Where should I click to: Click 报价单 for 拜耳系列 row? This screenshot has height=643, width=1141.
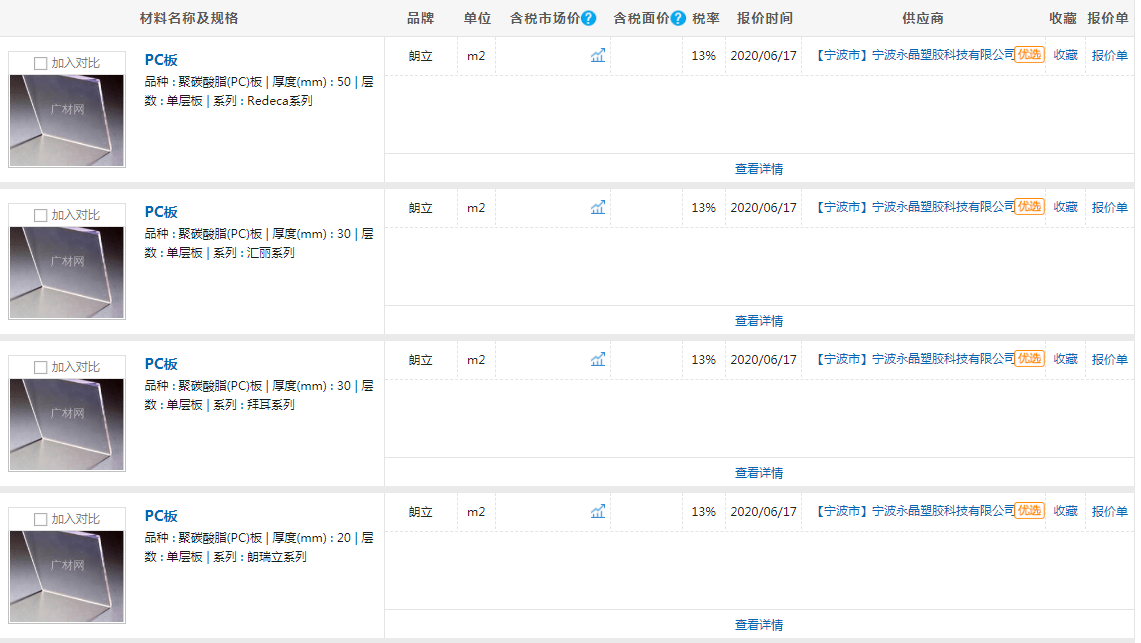(x=1110, y=359)
